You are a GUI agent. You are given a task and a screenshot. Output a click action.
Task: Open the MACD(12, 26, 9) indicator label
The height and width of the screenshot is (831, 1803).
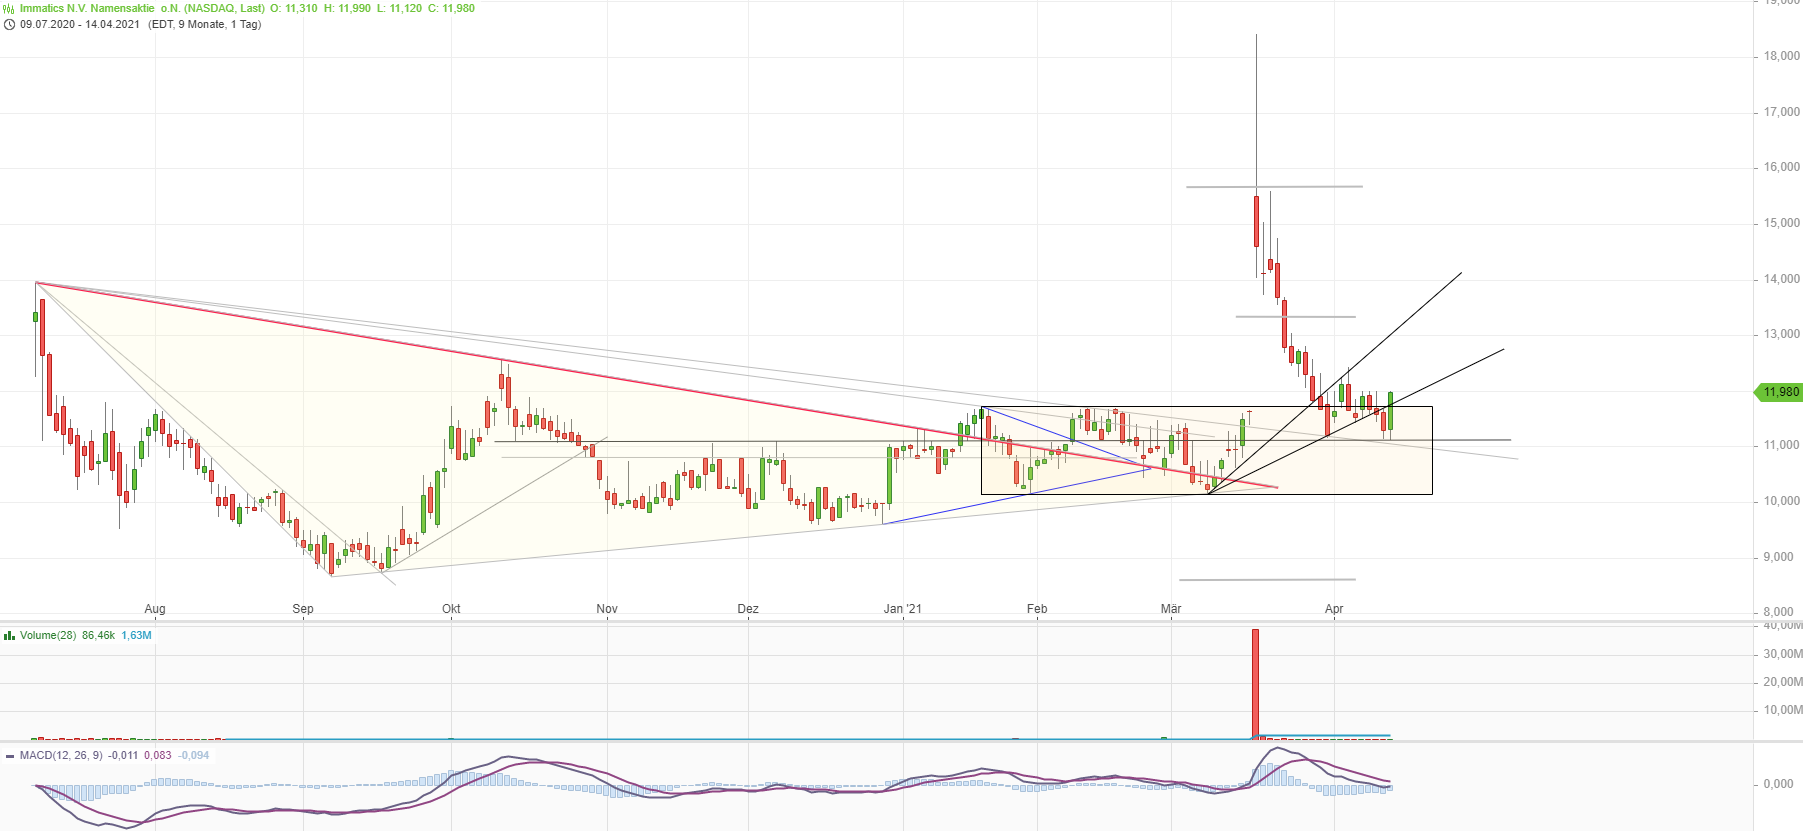point(61,755)
